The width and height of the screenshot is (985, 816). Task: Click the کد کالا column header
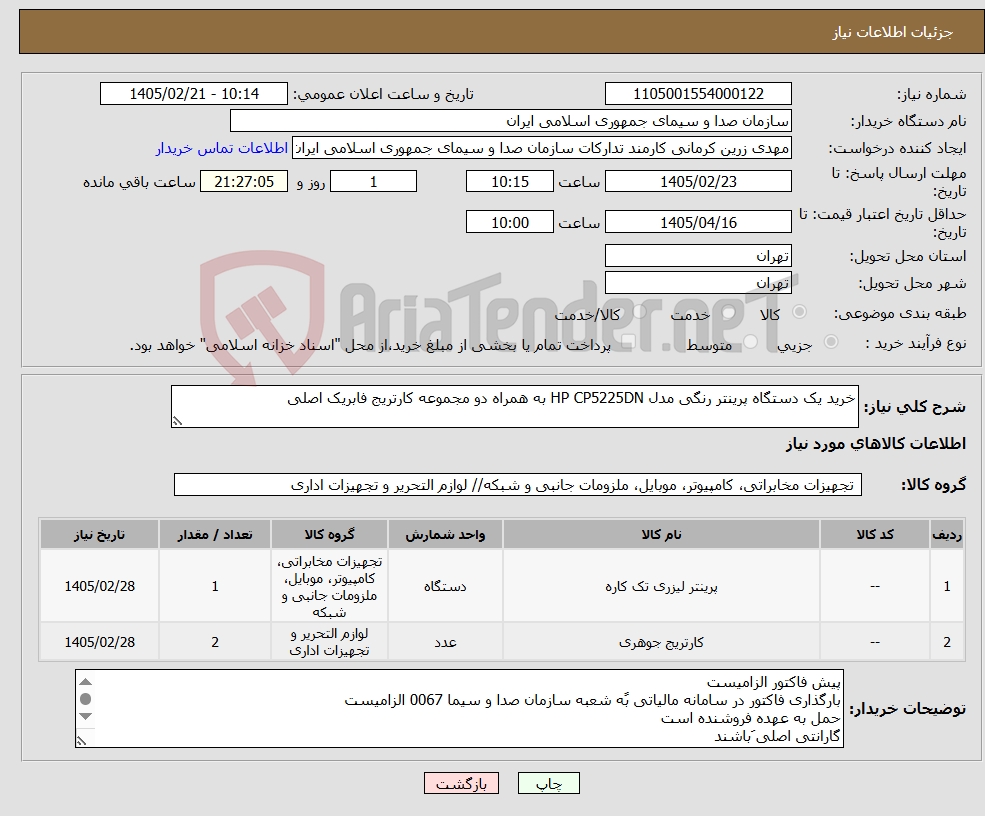tap(875, 535)
